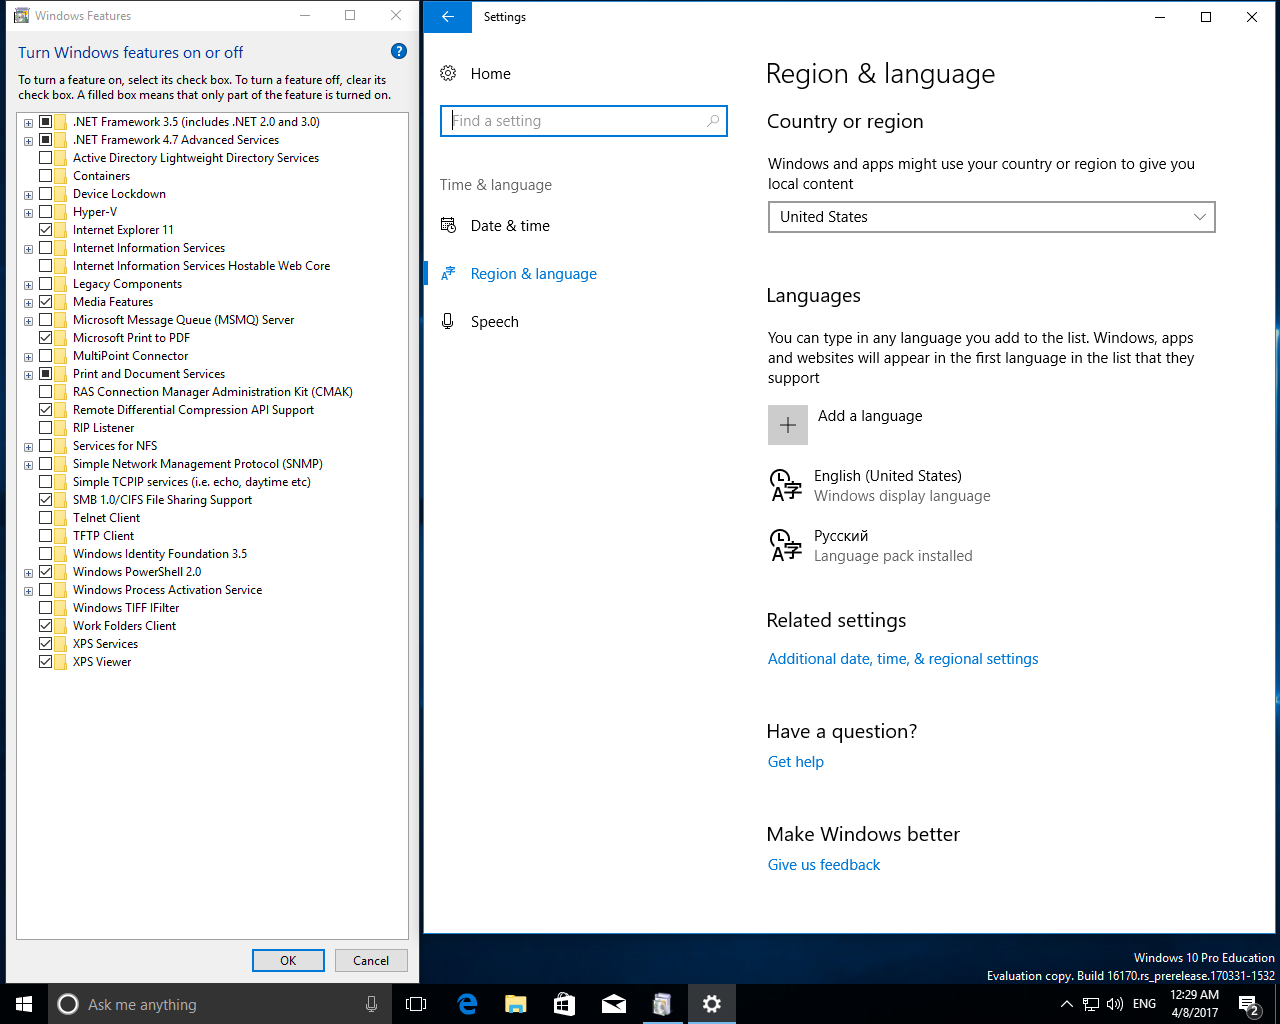Select the Work Folders Client row
Viewport: 1280px width, 1024px height.
pos(124,626)
